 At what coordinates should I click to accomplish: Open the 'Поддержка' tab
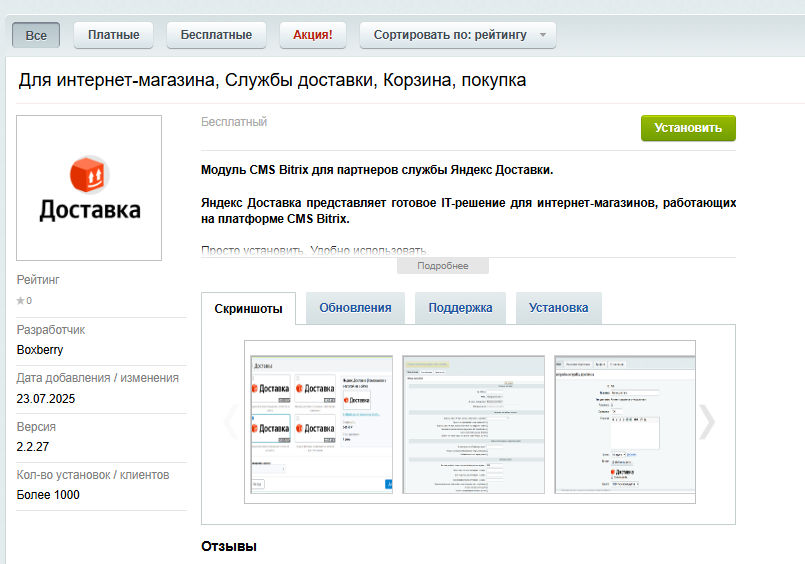tap(460, 308)
